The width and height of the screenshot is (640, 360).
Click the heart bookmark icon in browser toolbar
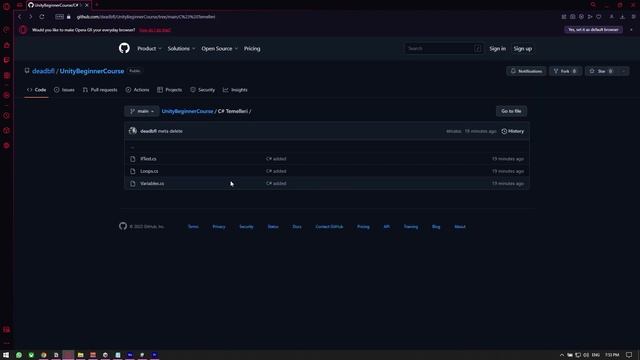[599, 17]
